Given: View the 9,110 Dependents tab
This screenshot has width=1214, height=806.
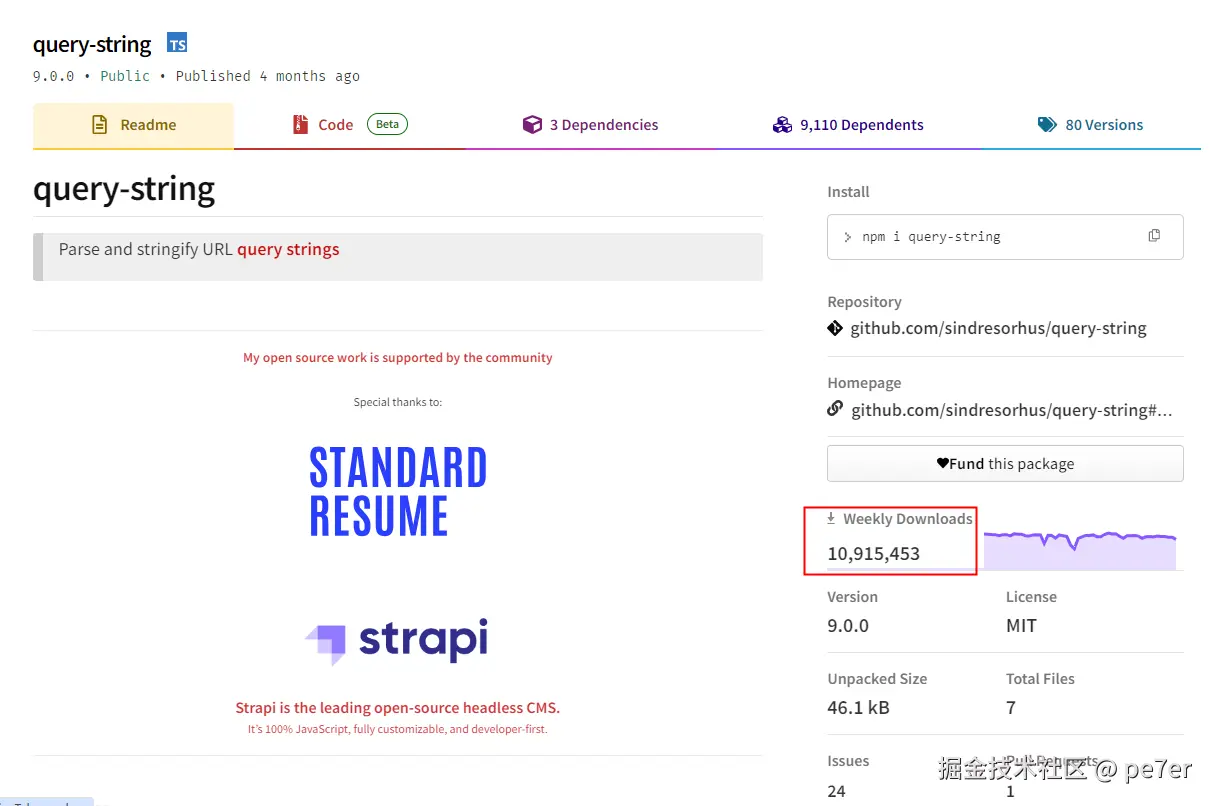Looking at the screenshot, I should coord(848,126).
